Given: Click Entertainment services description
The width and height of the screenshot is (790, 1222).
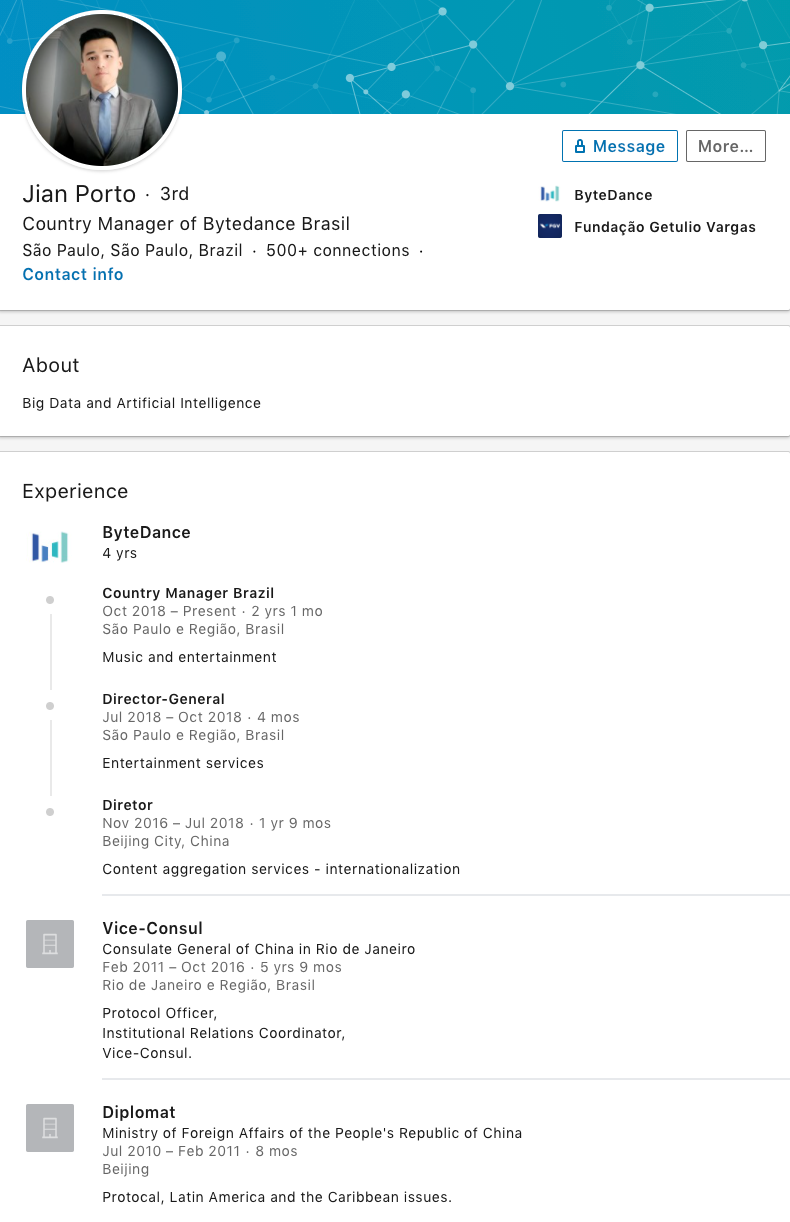Looking at the screenshot, I should 183,763.
